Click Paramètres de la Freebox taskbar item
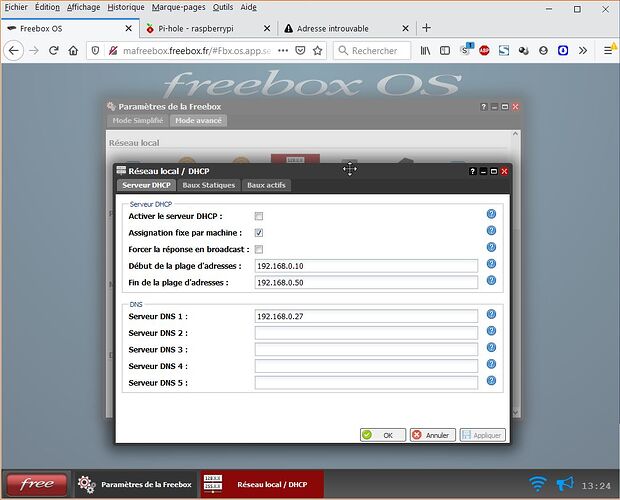 click(x=135, y=484)
